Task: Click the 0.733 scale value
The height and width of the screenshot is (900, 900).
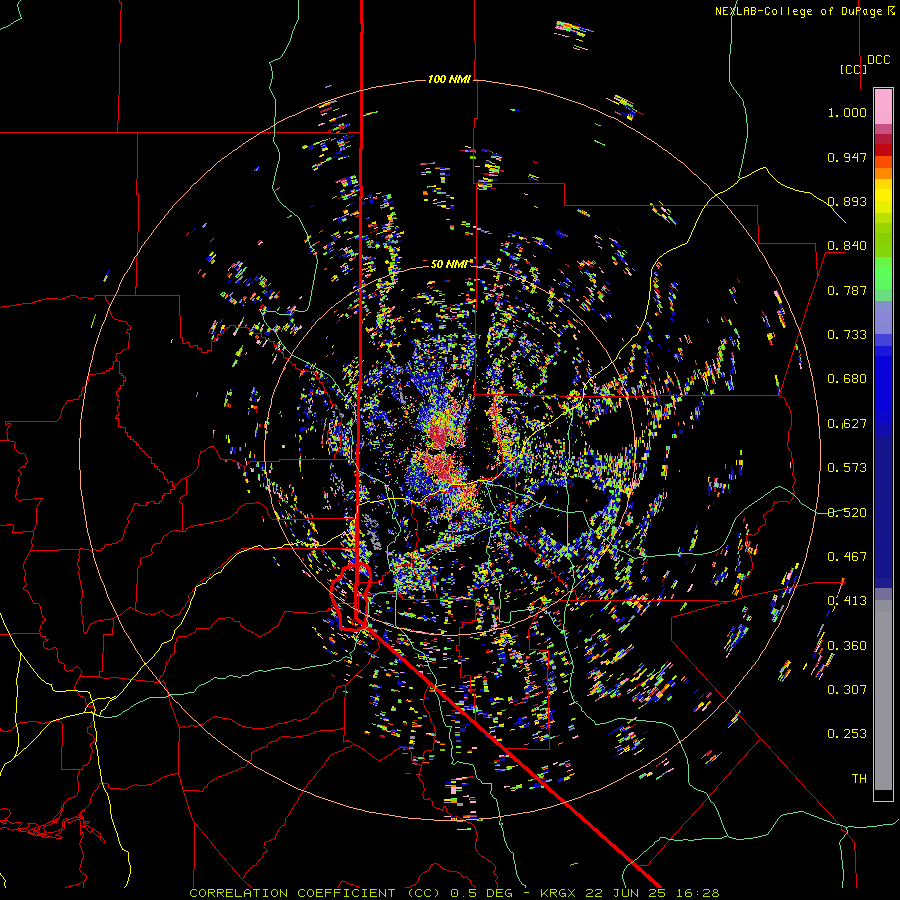Action: coord(847,335)
